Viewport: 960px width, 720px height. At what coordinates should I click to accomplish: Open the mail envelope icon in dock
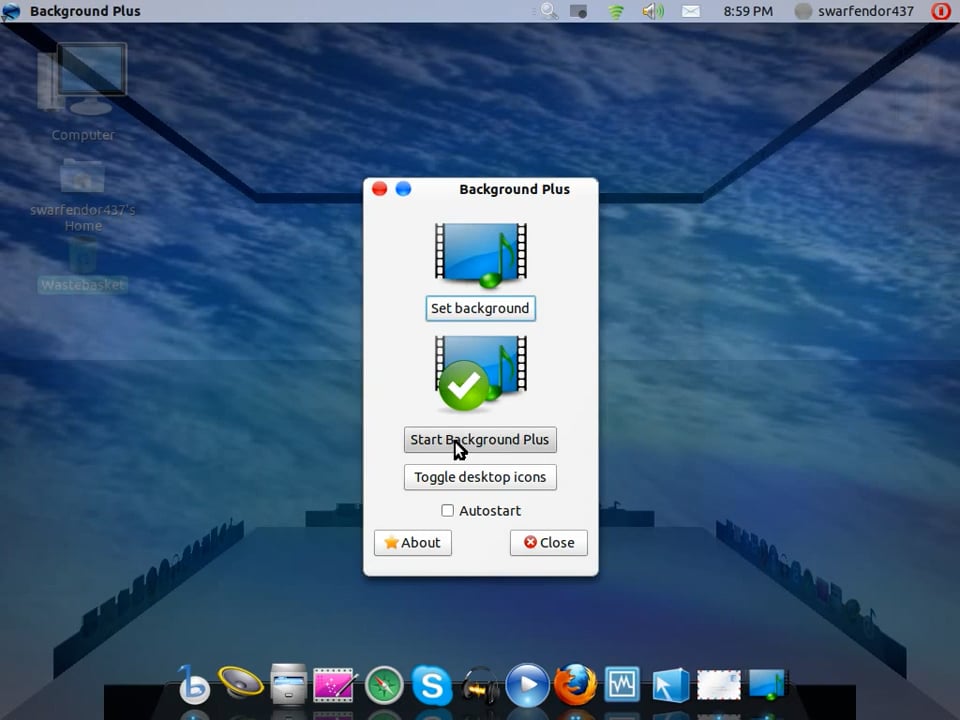click(718, 686)
